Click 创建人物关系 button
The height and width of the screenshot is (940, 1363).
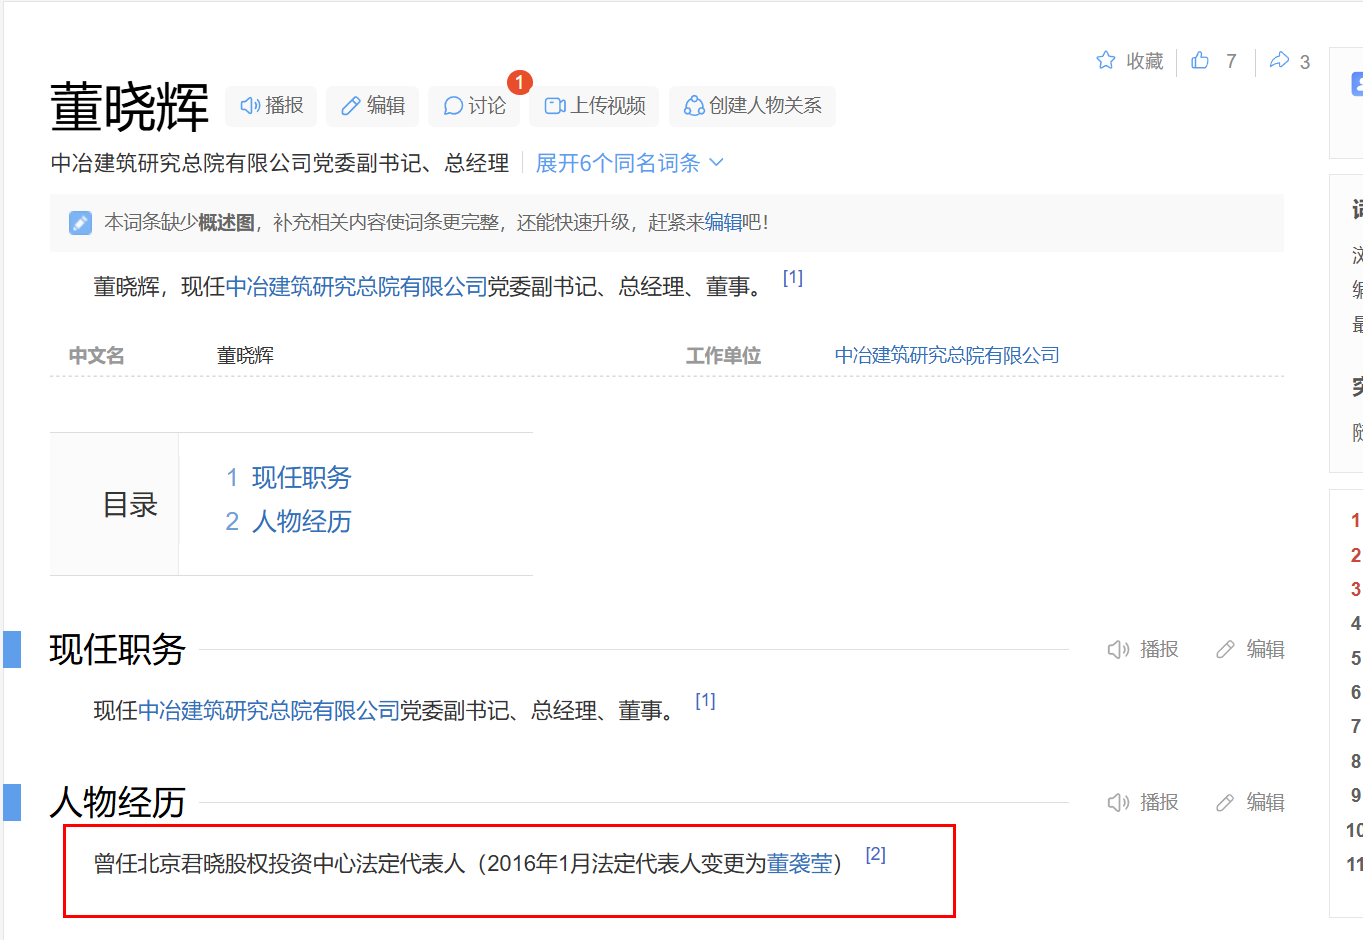click(752, 106)
